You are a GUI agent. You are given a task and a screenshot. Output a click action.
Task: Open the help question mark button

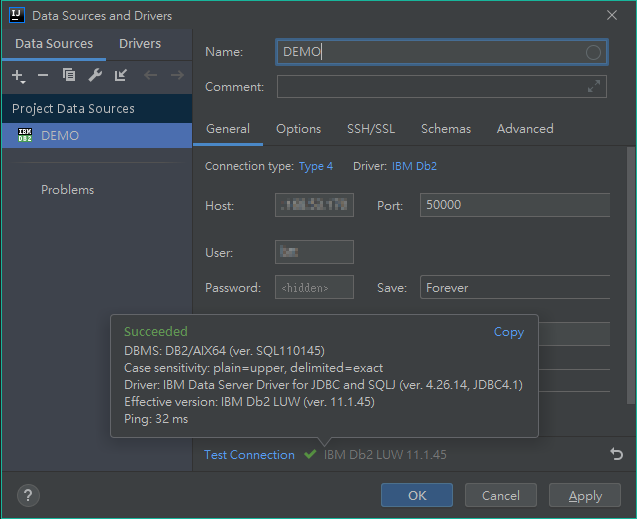[28, 495]
